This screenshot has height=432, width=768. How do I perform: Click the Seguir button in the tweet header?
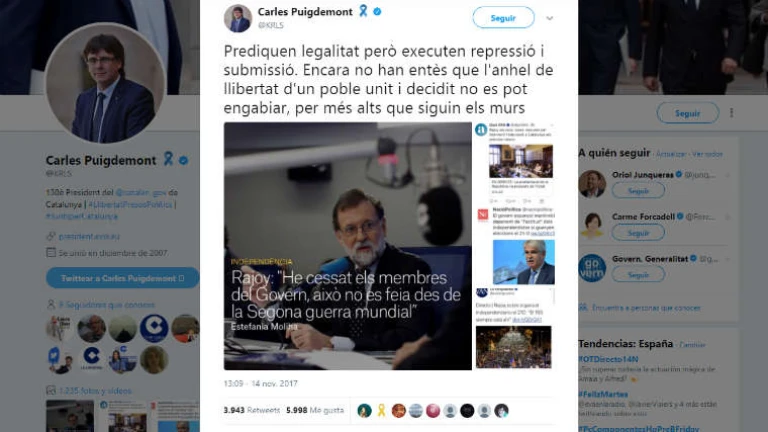(503, 18)
